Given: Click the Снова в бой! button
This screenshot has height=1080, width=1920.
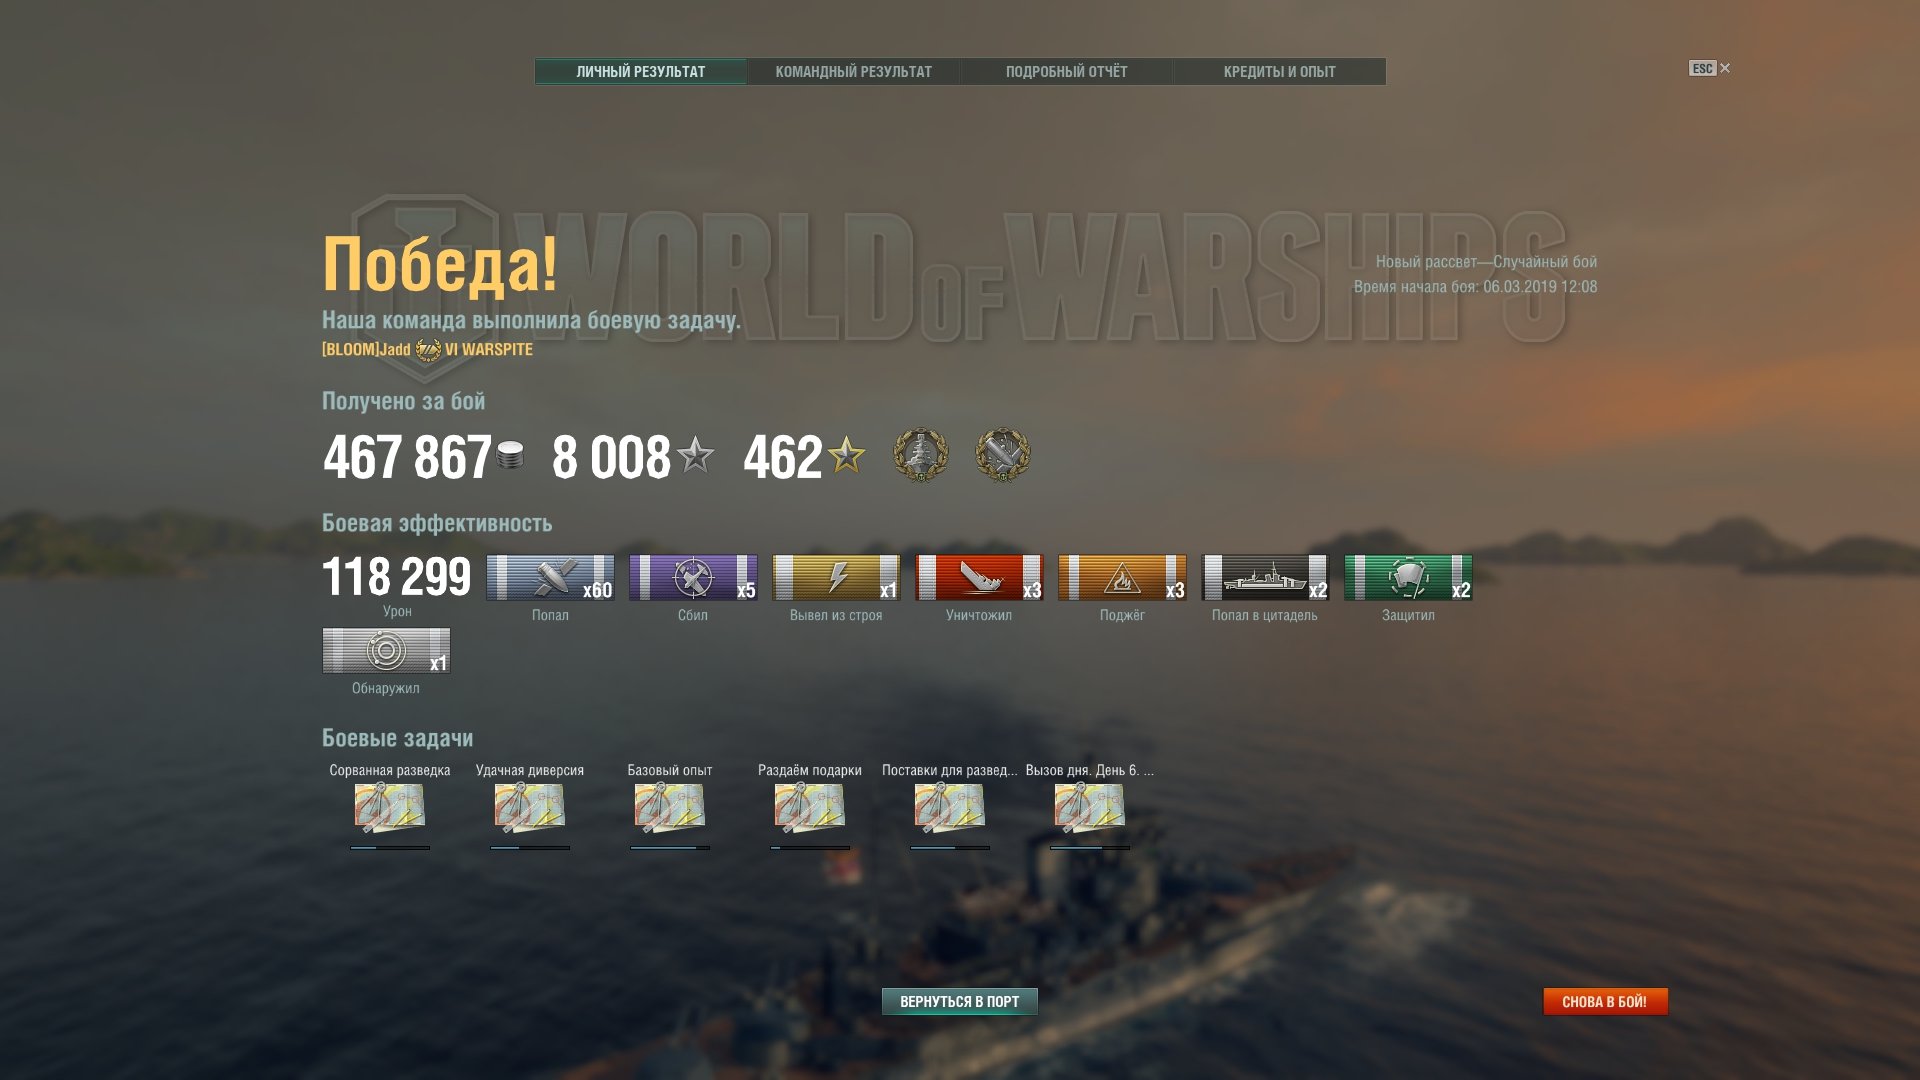Looking at the screenshot, I should point(1605,1001).
